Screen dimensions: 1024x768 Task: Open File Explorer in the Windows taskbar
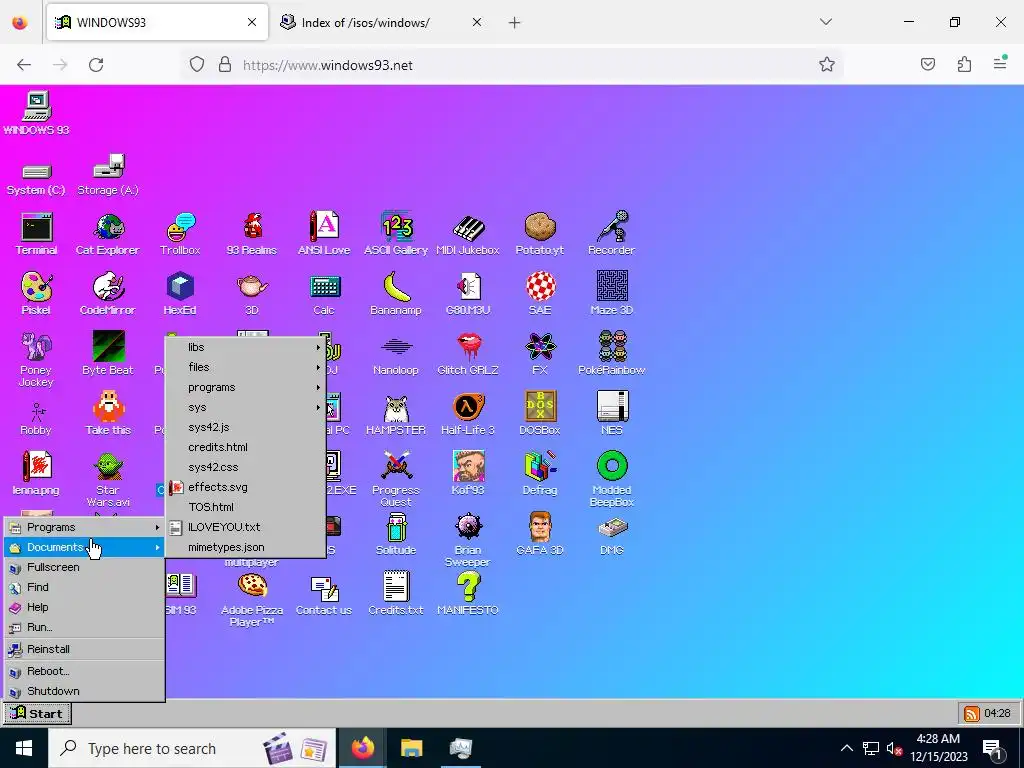coord(411,748)
